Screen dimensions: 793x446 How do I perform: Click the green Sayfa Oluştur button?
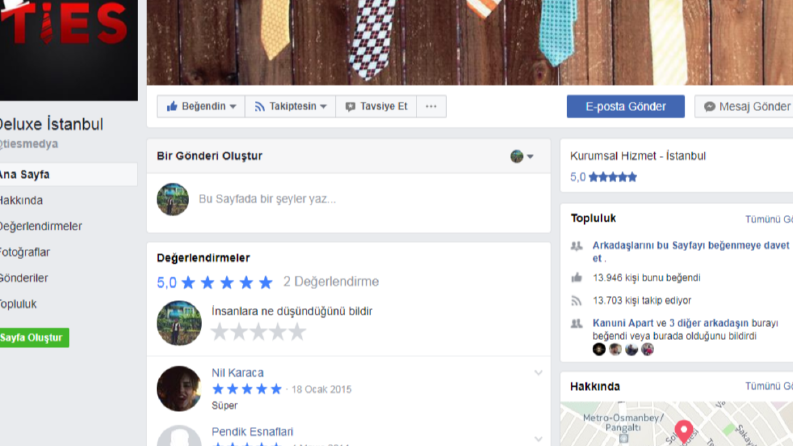tap(33, 337)
